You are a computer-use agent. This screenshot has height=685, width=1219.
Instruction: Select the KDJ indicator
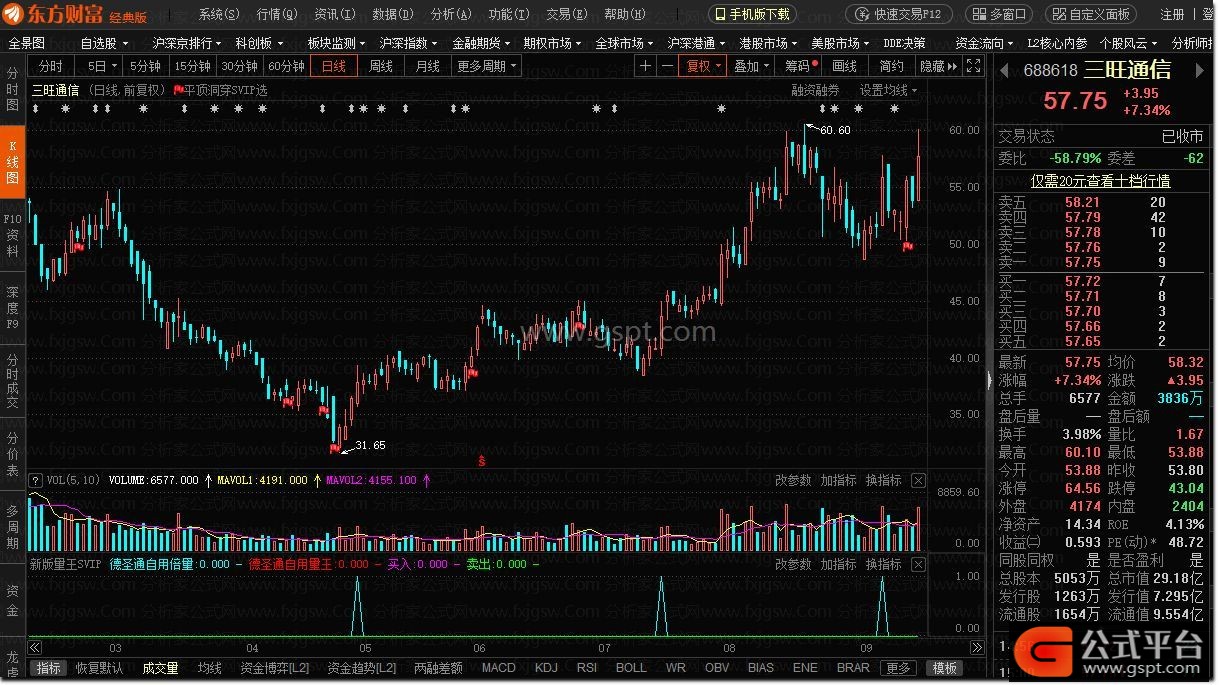click(546, 668)
